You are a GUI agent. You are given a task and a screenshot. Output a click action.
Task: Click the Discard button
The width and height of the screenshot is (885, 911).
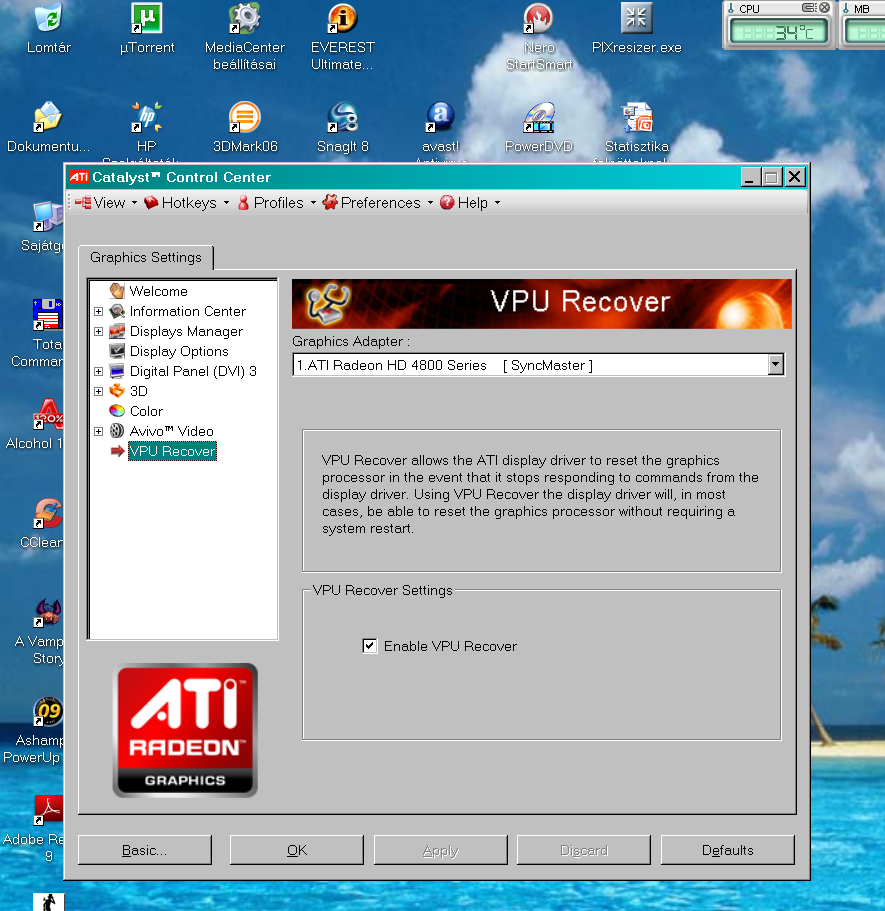[x=584, y=850]
